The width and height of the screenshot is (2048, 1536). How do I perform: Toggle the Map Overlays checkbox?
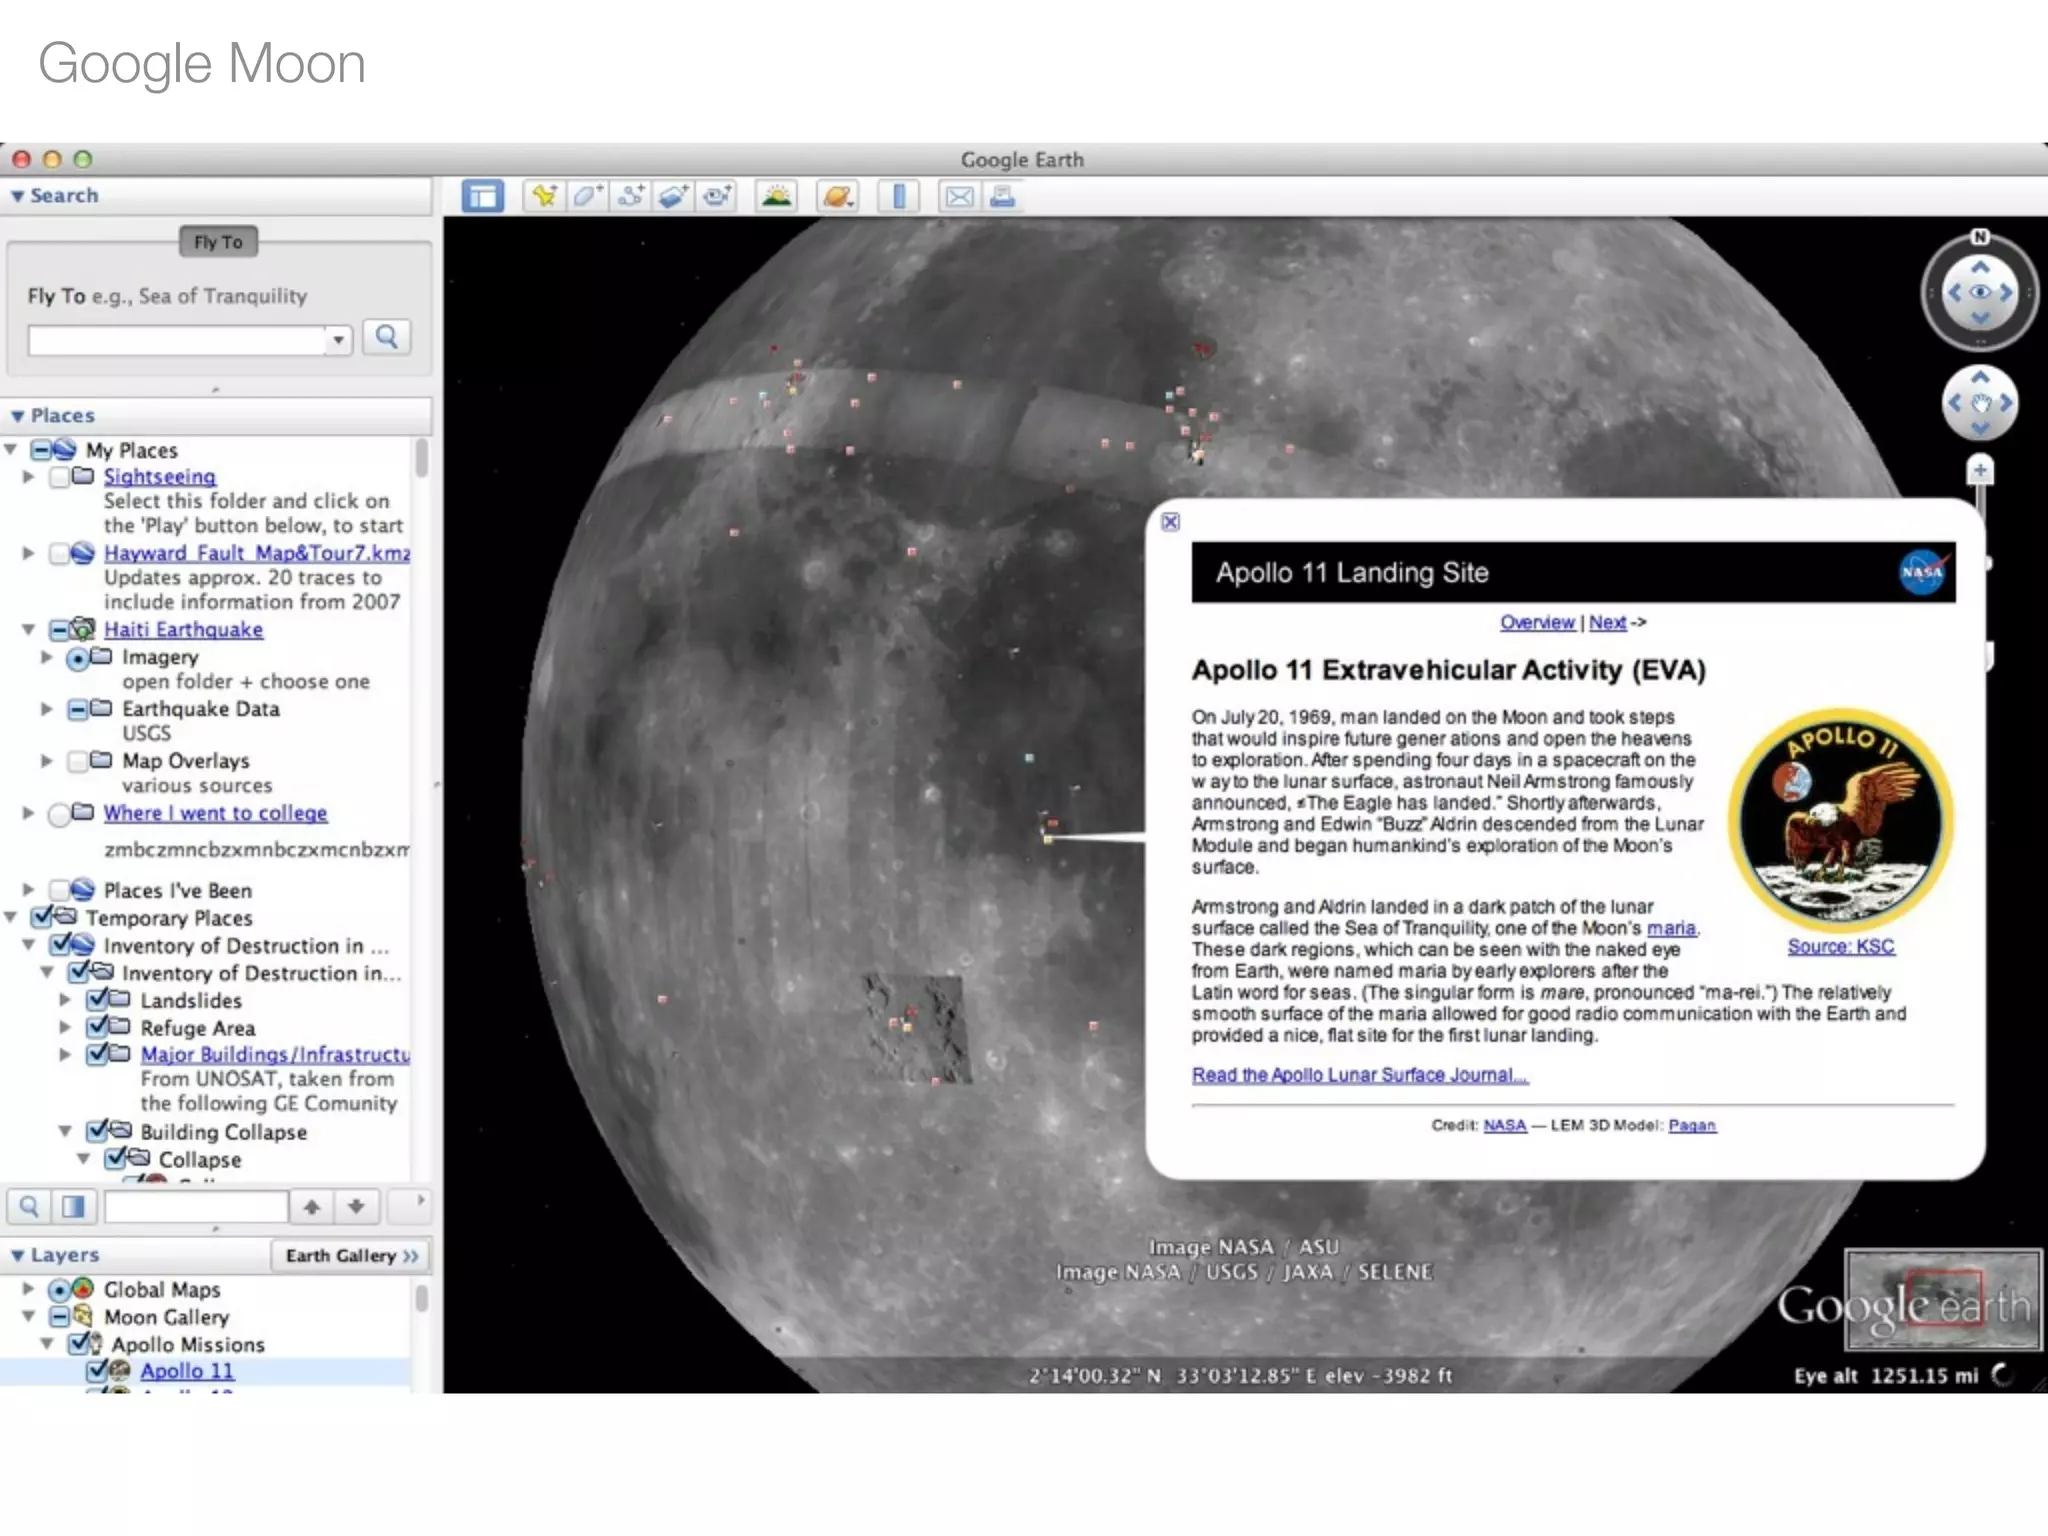pos(78,761)
